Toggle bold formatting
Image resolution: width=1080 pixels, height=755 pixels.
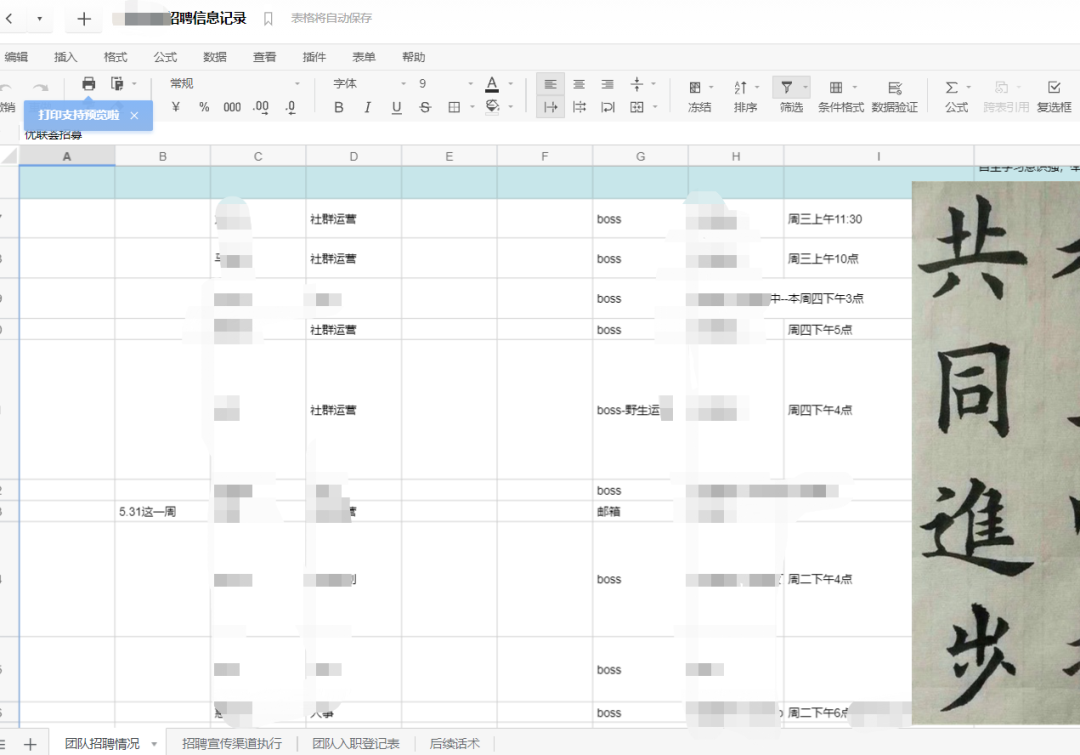point(338,107)
